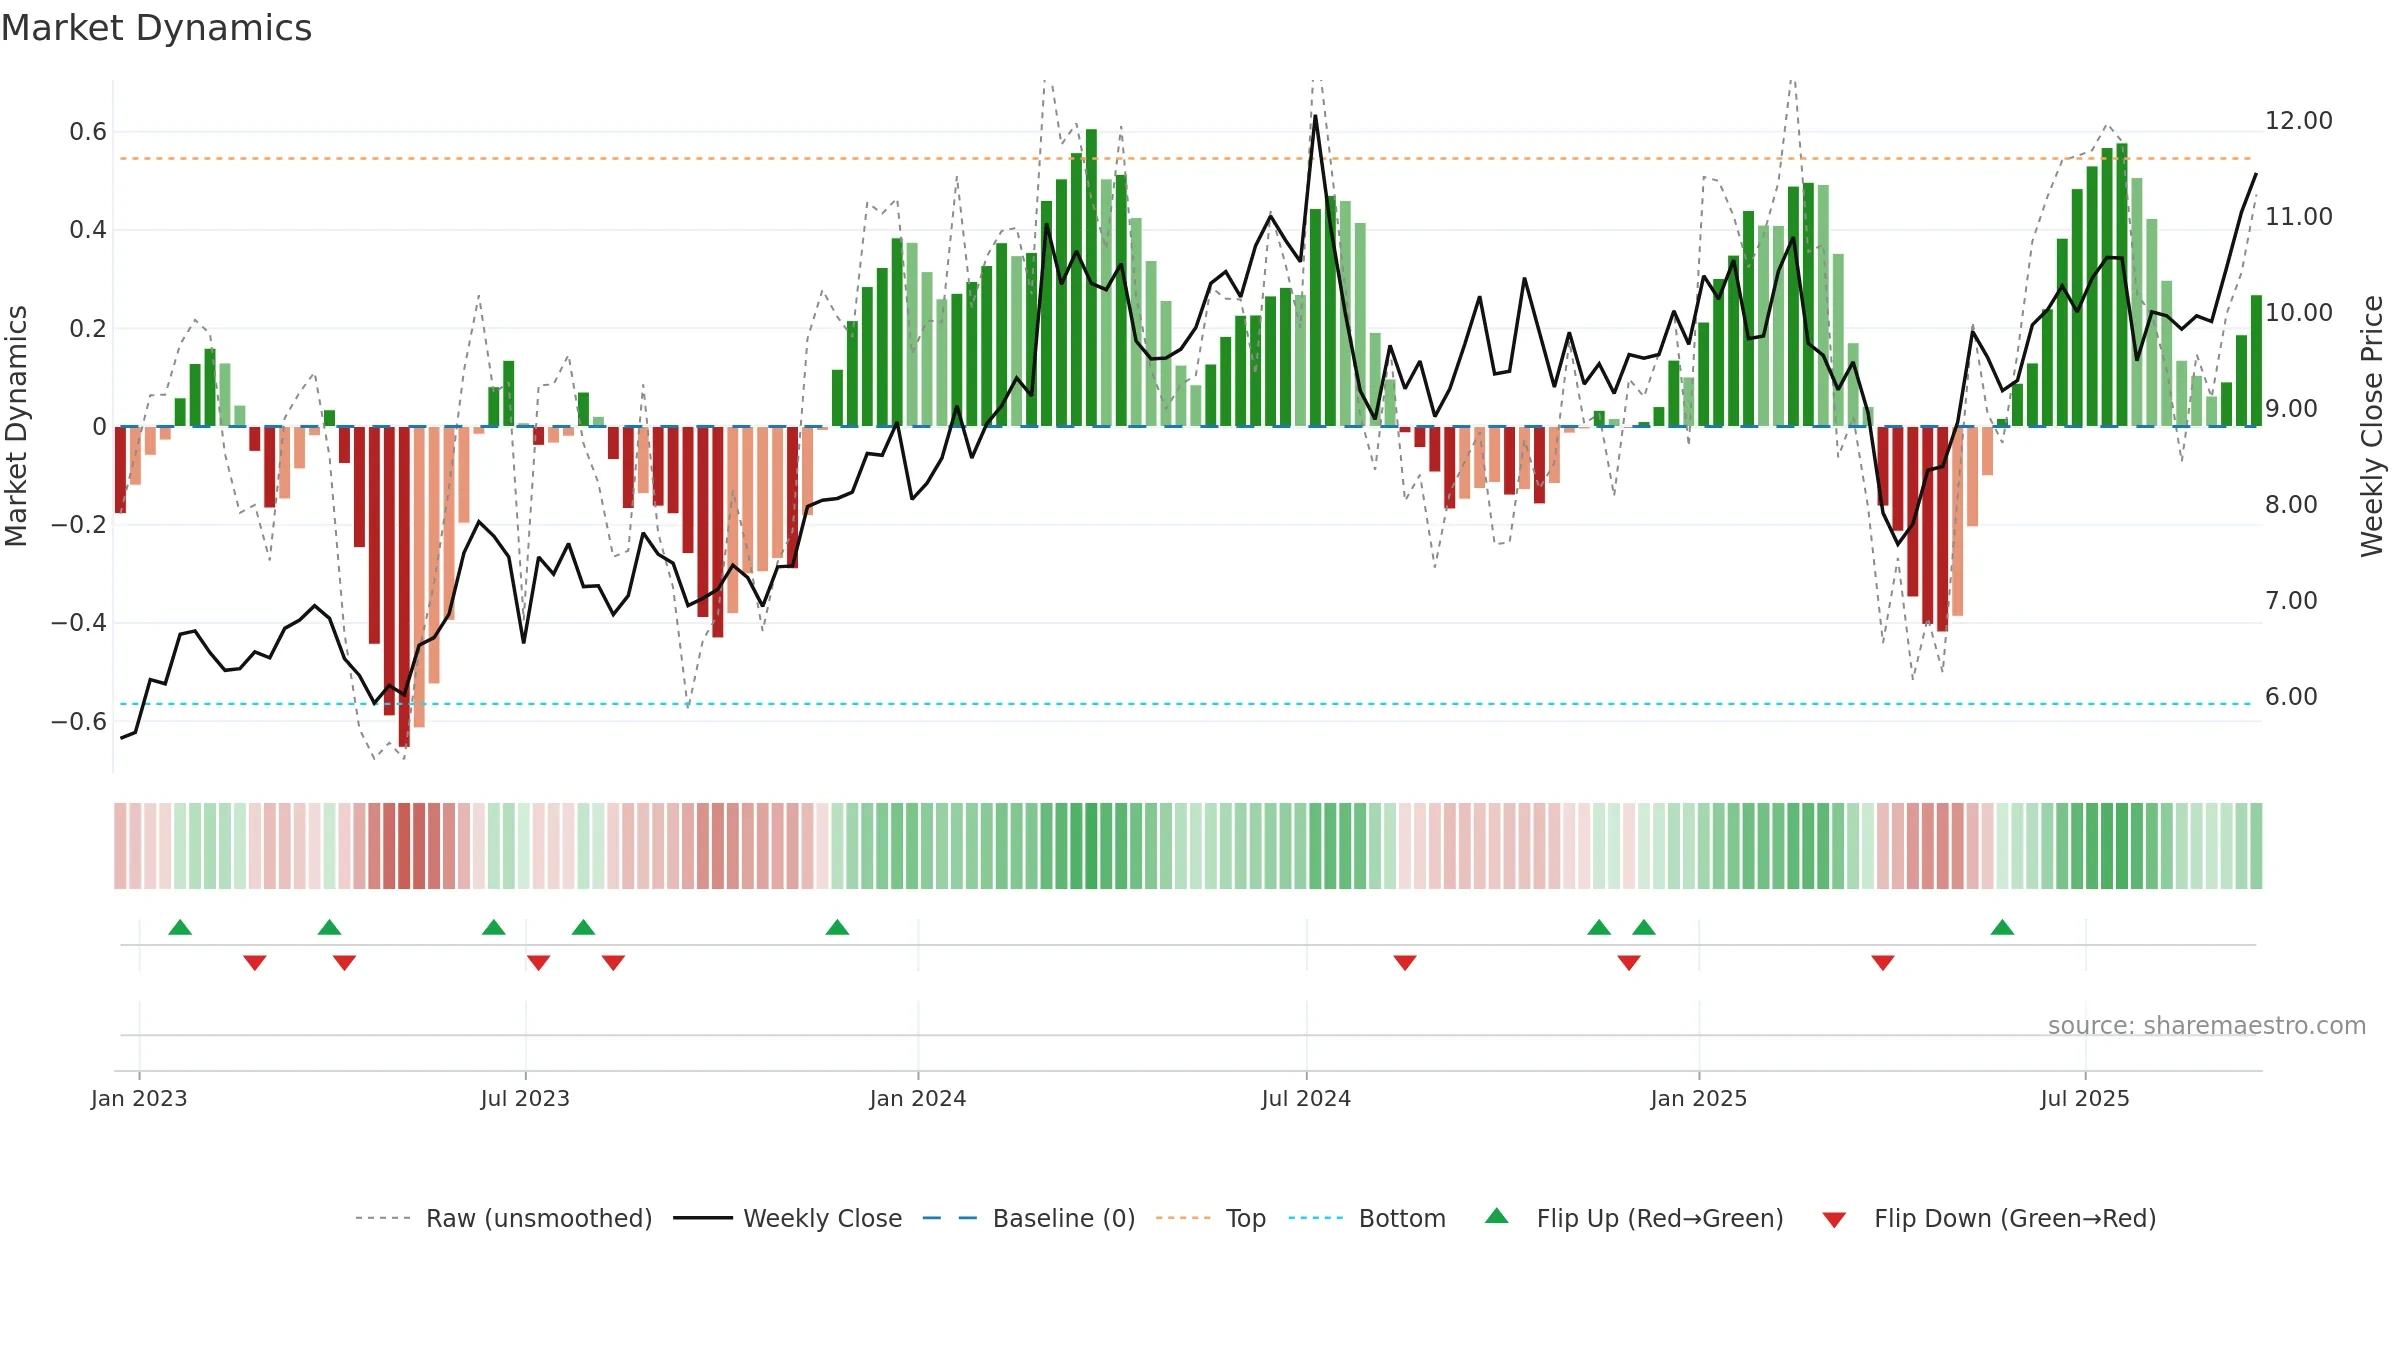
Task: Select the Flip Up marker in early April 2023
Action: (x=329, y=927)
